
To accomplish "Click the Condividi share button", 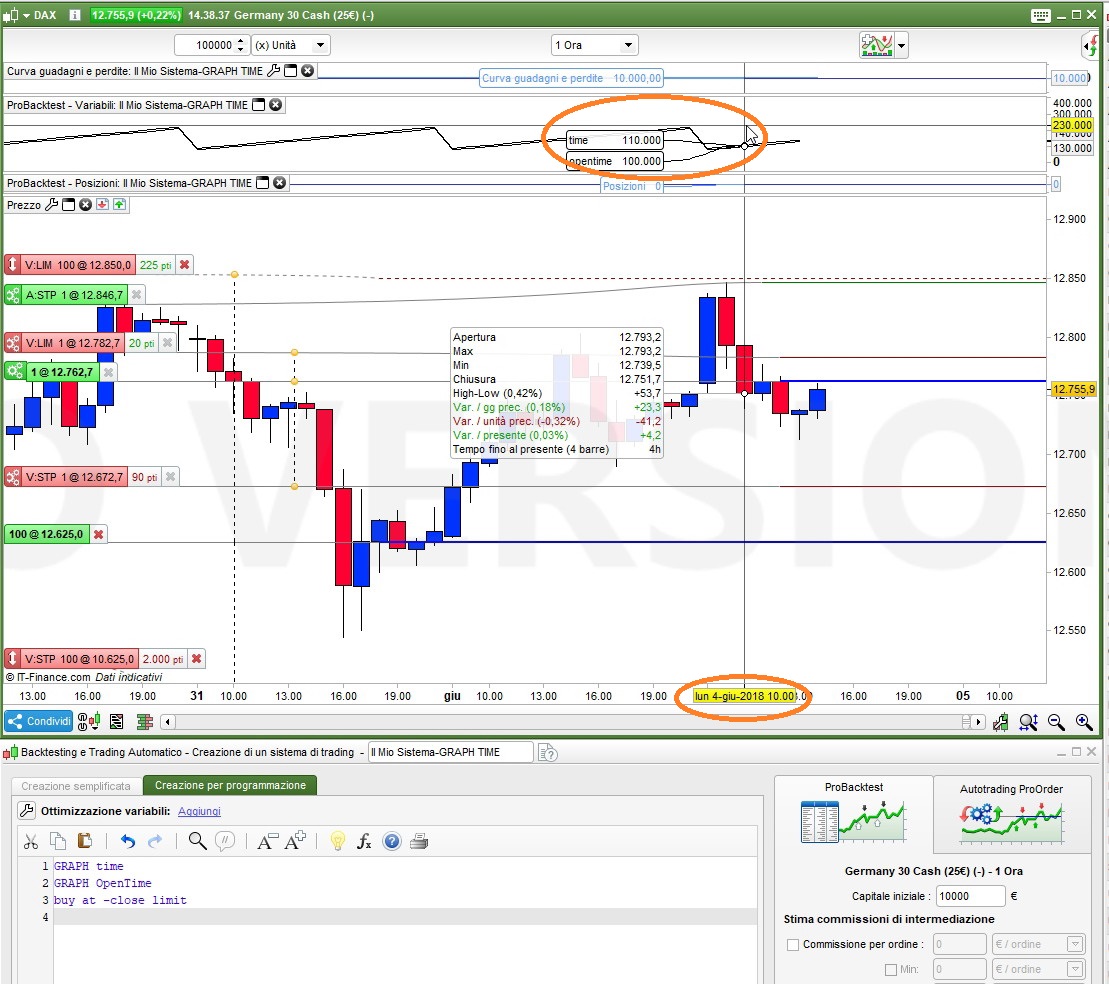I will (x=39, y=722).
